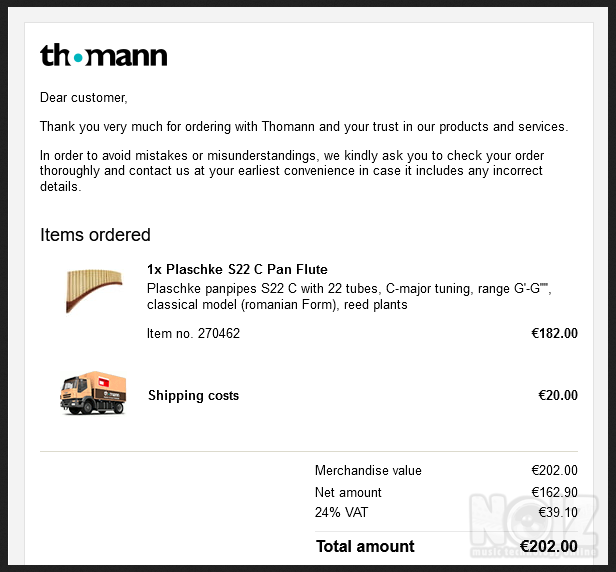Click the panpipes product description text

(349, 297)
